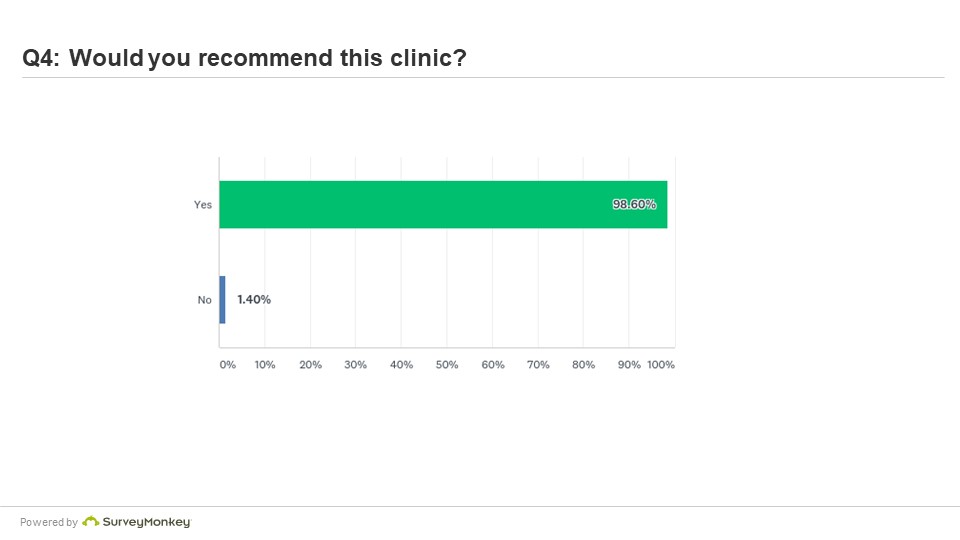Click the 100% axis tick label
This screenshot has height=540, width=960.
point(661,365)
